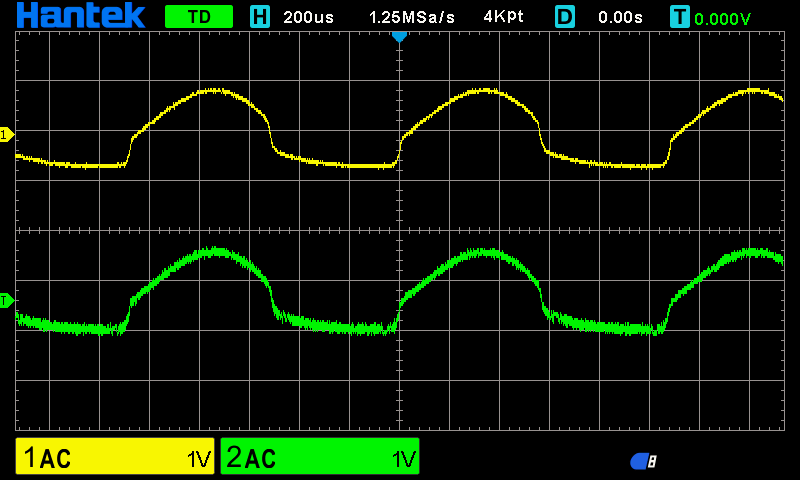
Task: Click the blue USB storage status icon
Action: coord(643,461)
